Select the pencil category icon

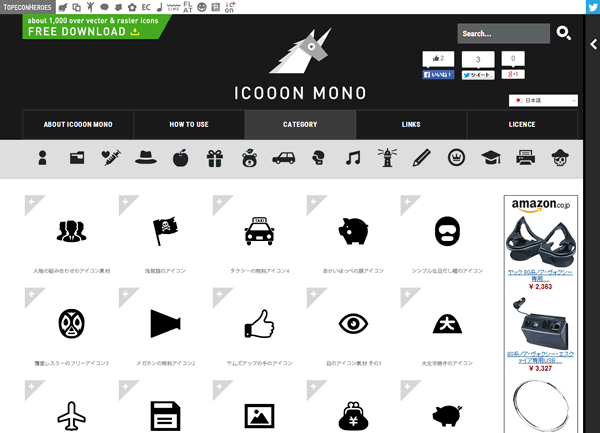tap(422, 158)
